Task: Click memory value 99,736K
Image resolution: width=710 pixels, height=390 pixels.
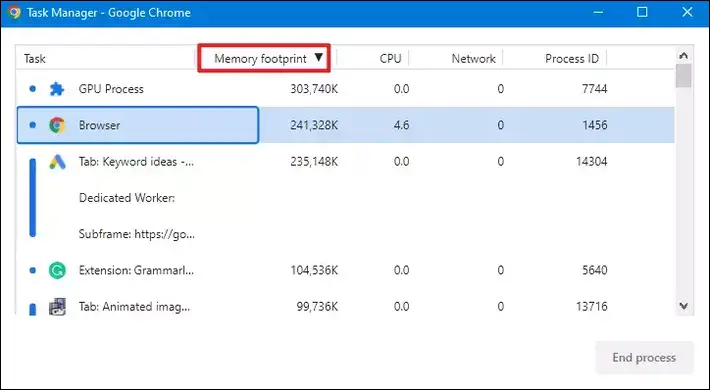Action: [x=317, y=307]
